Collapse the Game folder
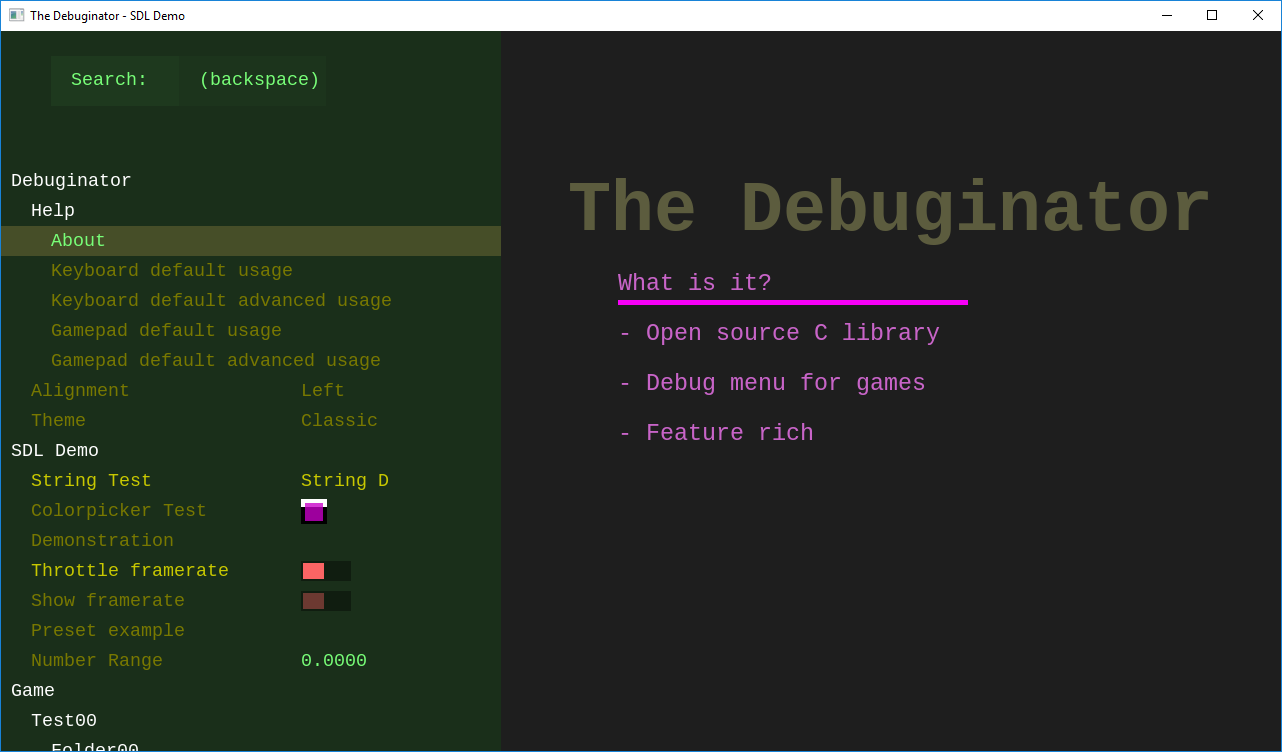 [33, 691]
